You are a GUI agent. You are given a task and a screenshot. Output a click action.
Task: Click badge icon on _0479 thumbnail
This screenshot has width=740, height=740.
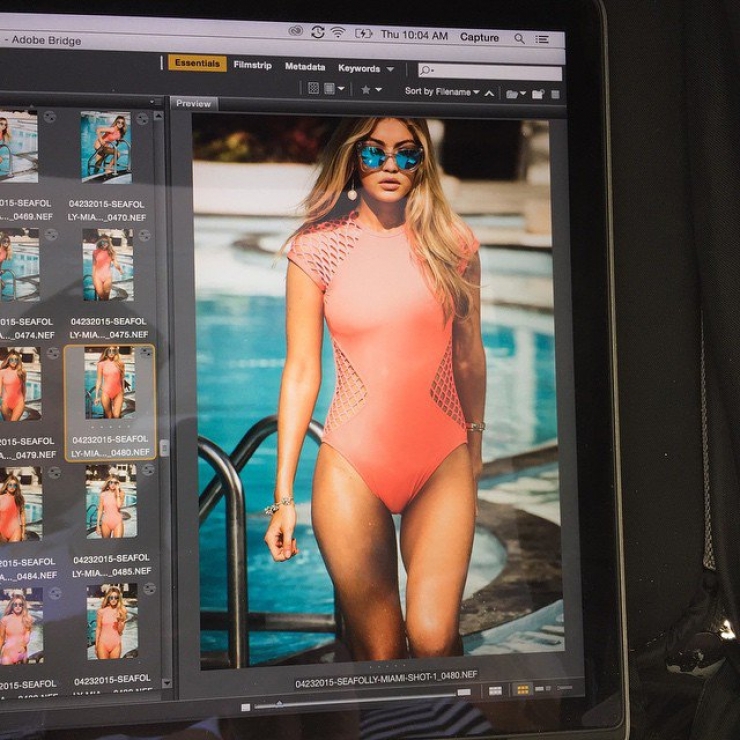[53, 353]
